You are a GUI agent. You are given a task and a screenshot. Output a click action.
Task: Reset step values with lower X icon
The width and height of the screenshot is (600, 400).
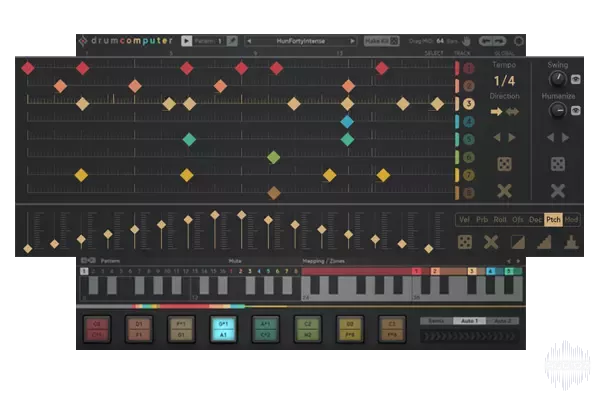pyautogui.click(x=491, y=242)
